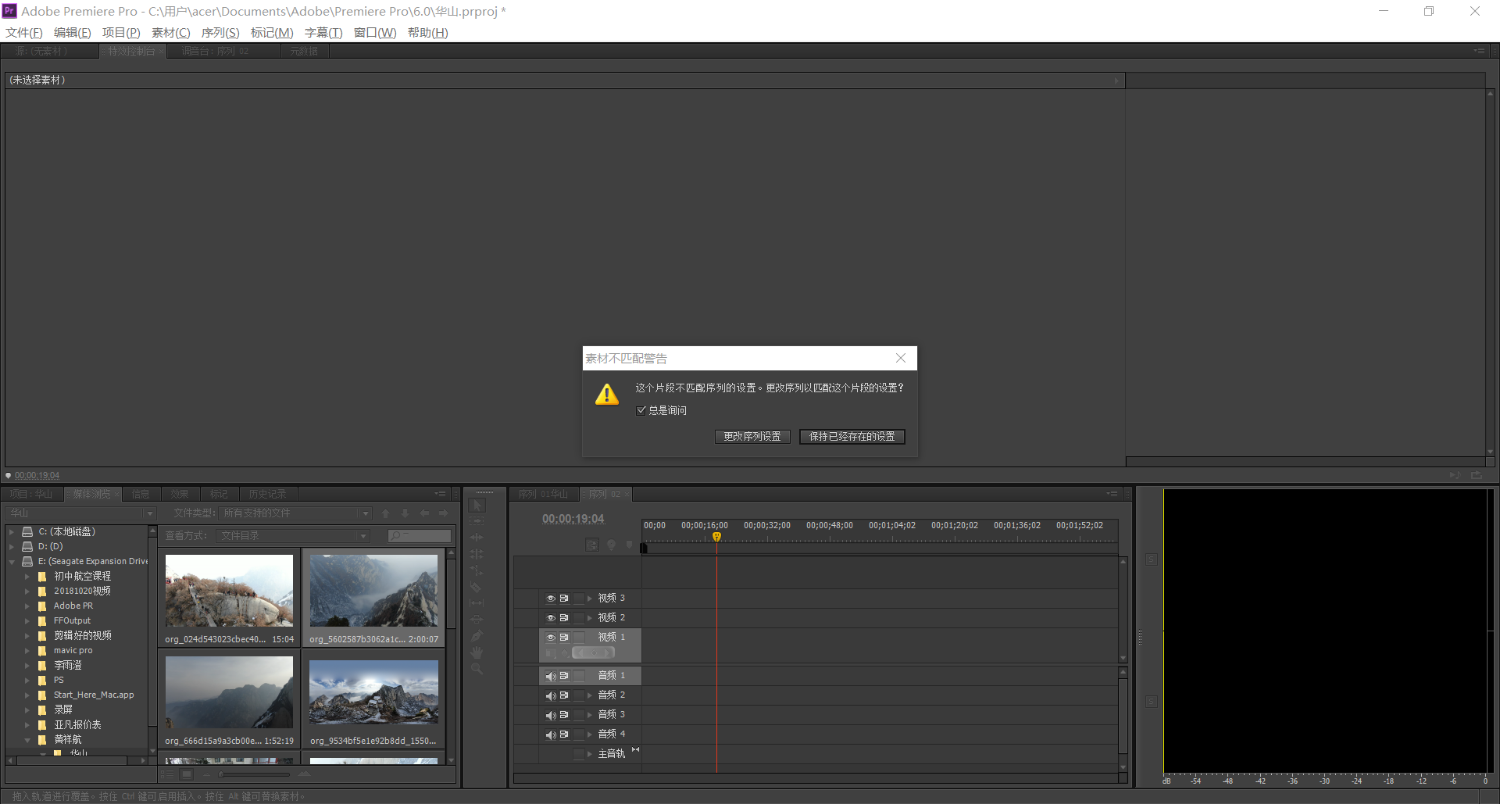Click the 更改序列设置 button

tap(753, 437)
